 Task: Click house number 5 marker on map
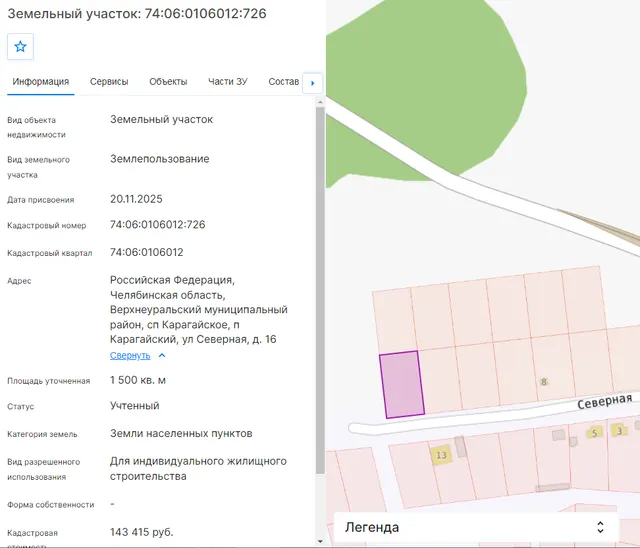[x=594, y=433]
